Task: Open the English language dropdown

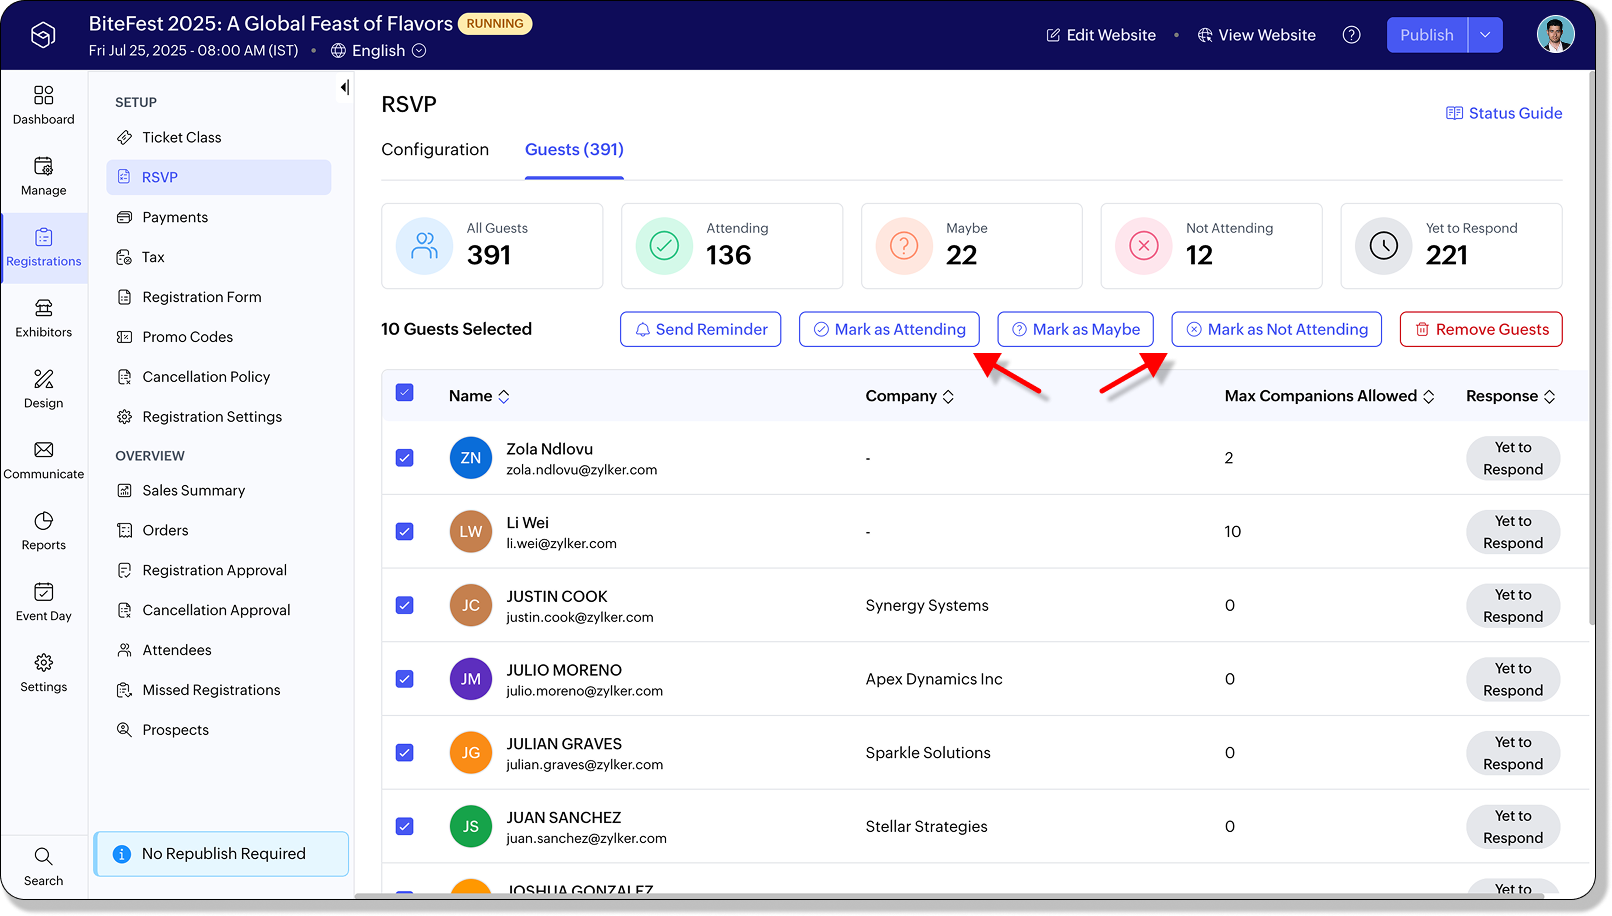Action: (x=379, y=51)
